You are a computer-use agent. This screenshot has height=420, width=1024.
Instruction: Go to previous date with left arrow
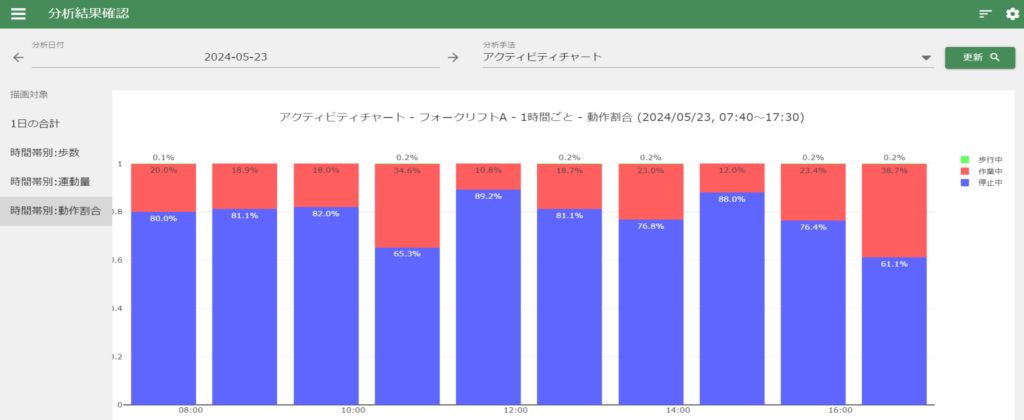click(x=18, y=58)
